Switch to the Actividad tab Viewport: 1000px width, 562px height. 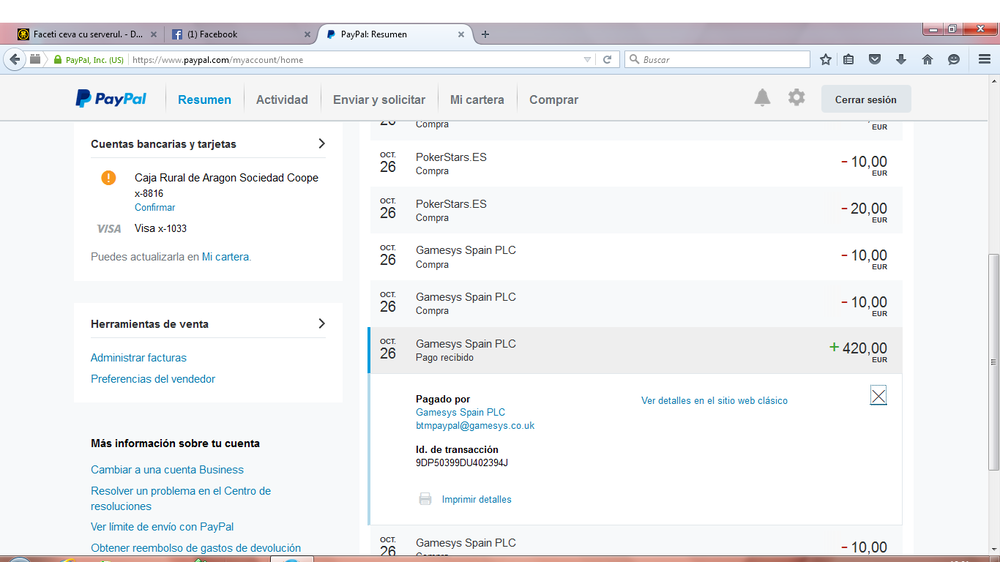click(x=282, y=100)
